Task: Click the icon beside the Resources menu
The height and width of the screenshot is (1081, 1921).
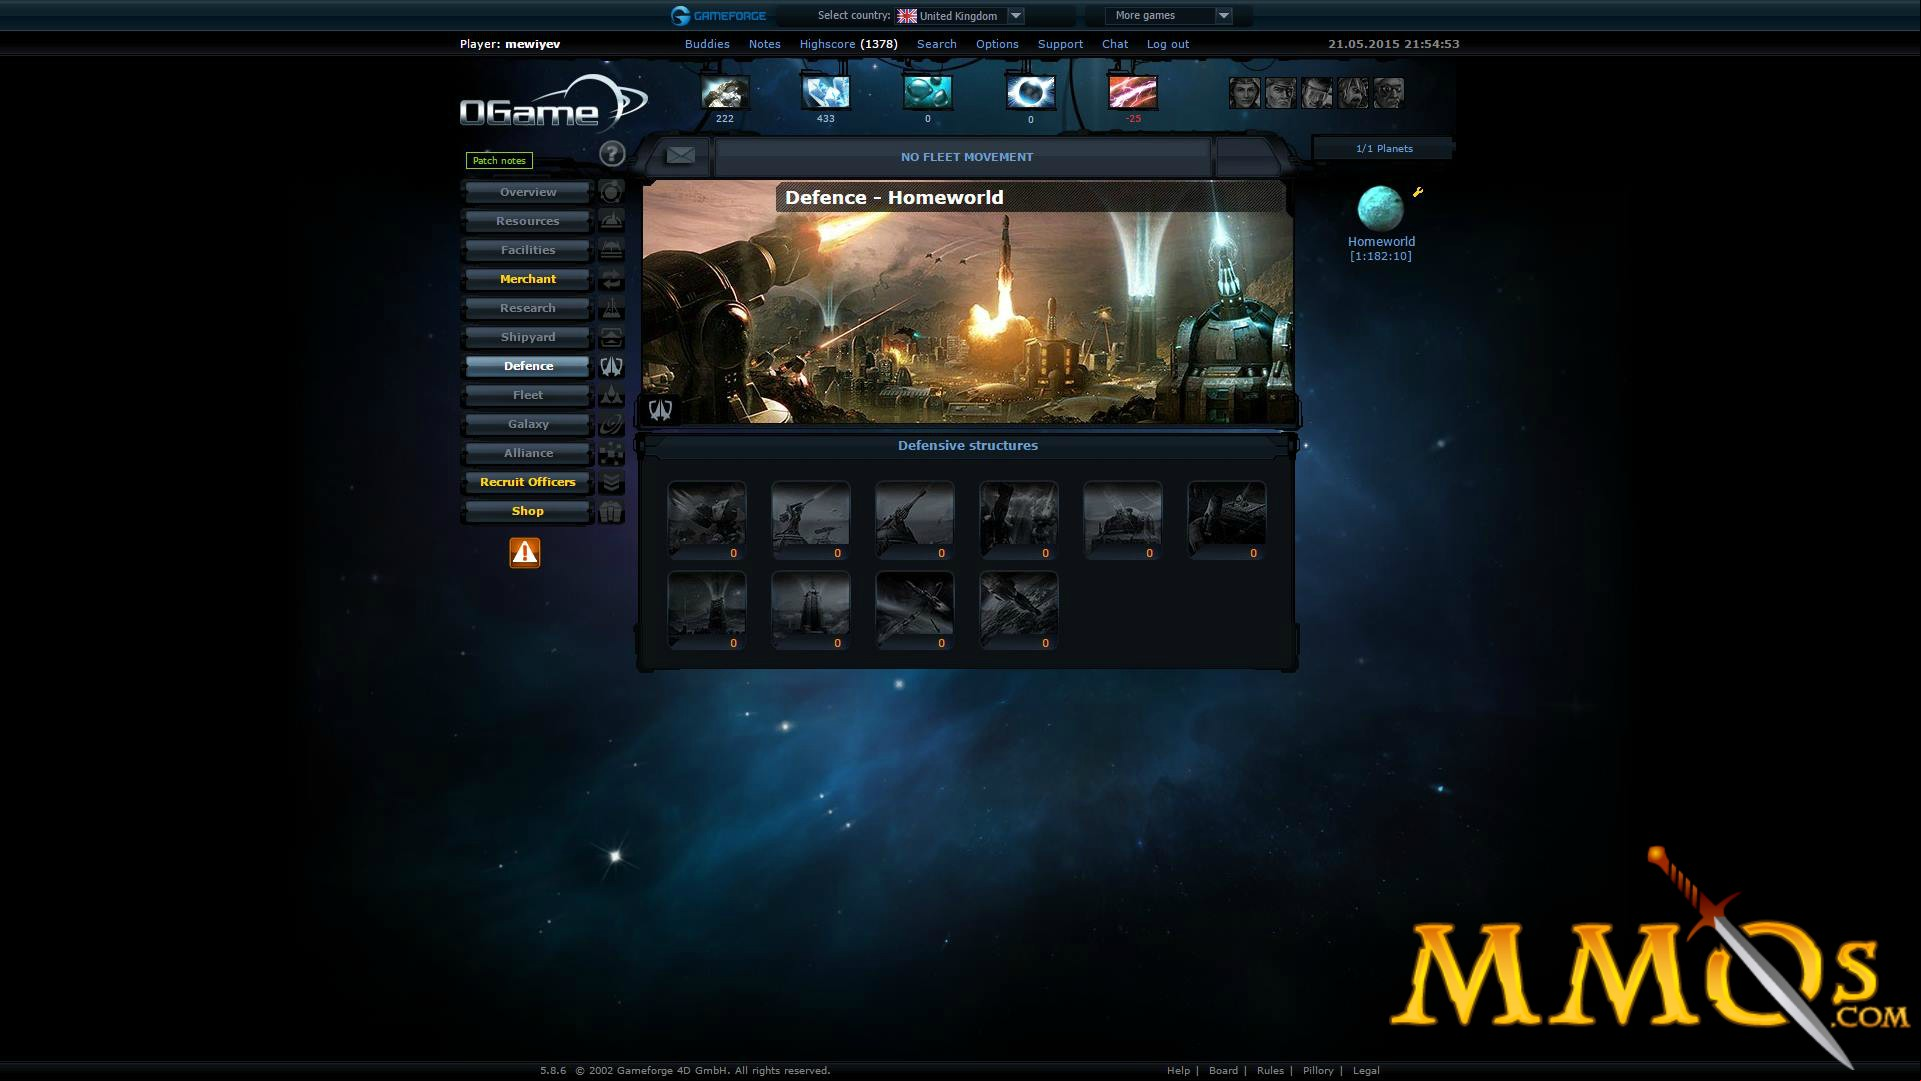Action: pos(611,221)
